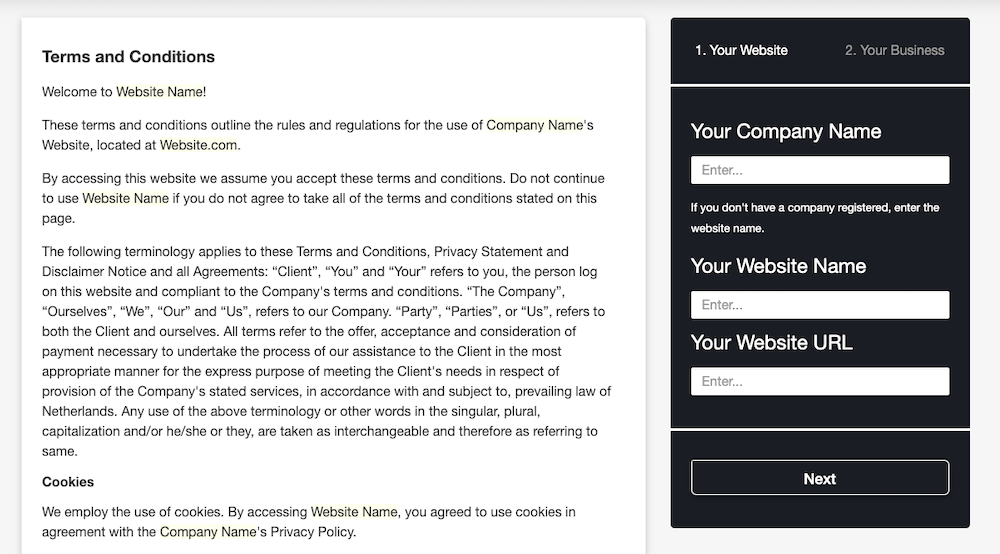Screen dimensions: 1000x554
Task: Select the "1. Your Website" step tab
Action: tap(741, 50)
